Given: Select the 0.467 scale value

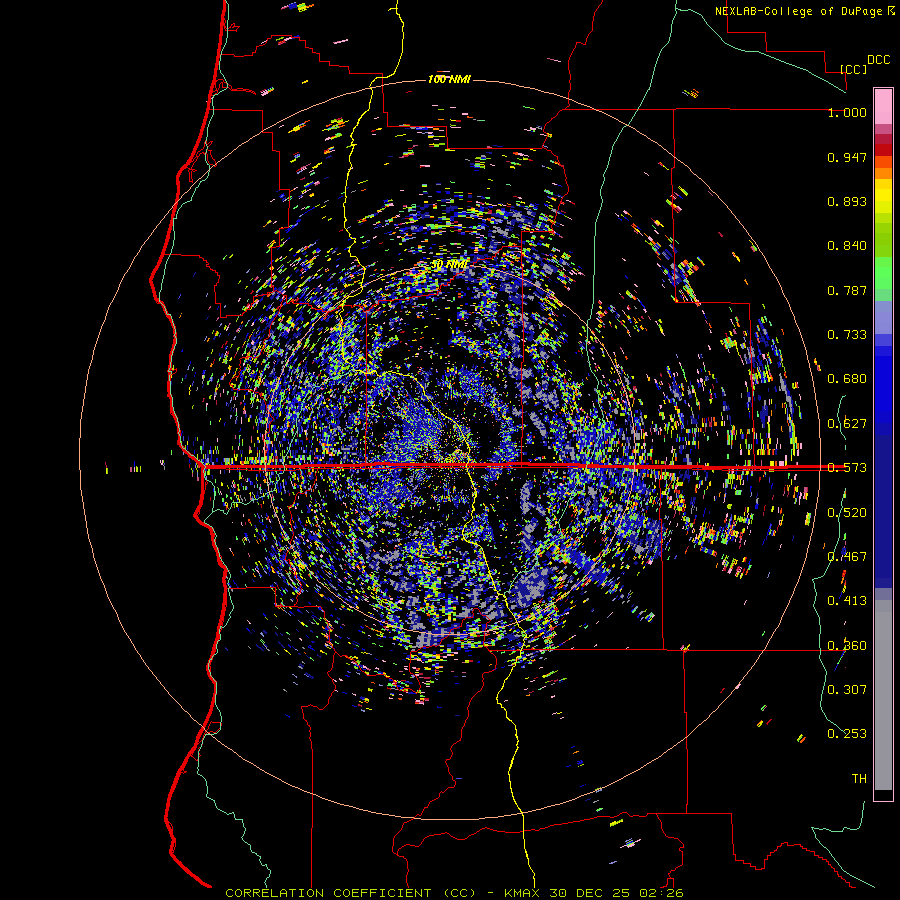Looking at the screenshot, I should 847,557.
